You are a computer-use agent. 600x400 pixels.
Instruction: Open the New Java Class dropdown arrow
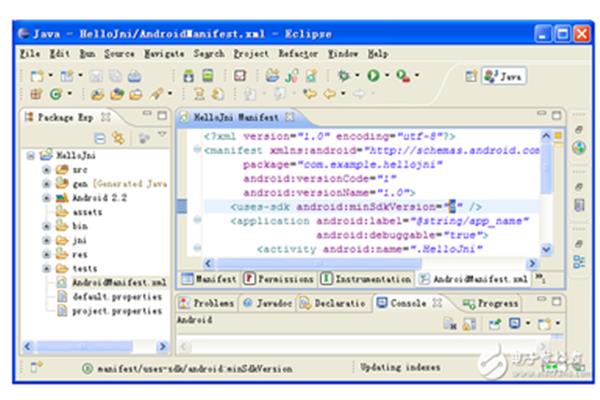(69, 93)
